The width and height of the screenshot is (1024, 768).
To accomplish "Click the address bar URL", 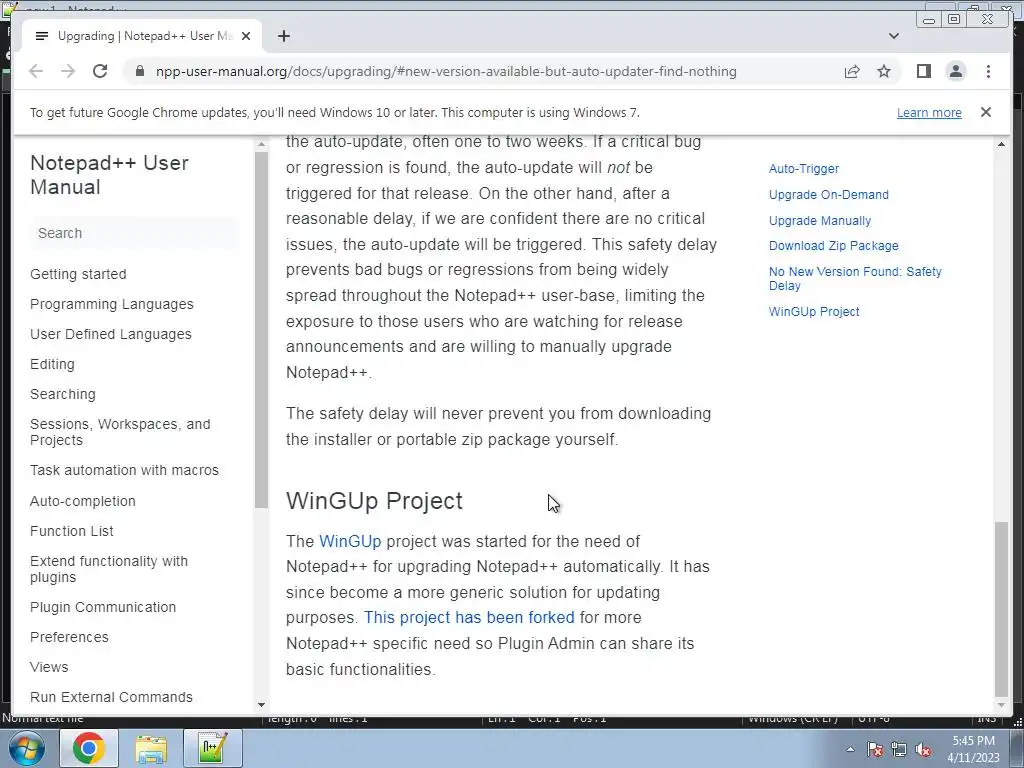I will 446,71.
